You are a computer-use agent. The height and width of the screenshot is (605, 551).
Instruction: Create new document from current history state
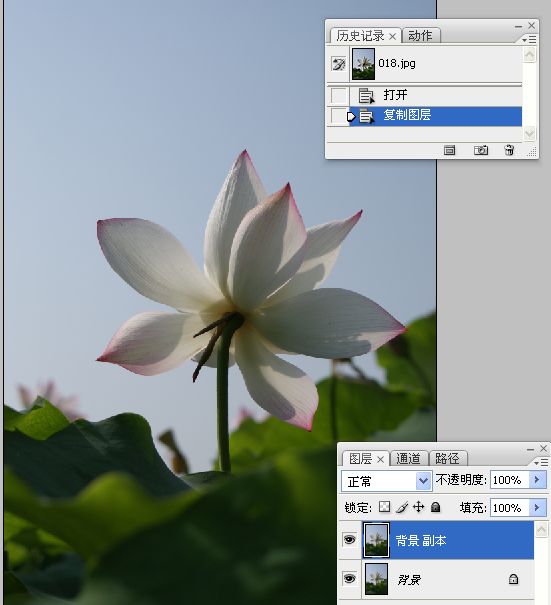point(450,150)
